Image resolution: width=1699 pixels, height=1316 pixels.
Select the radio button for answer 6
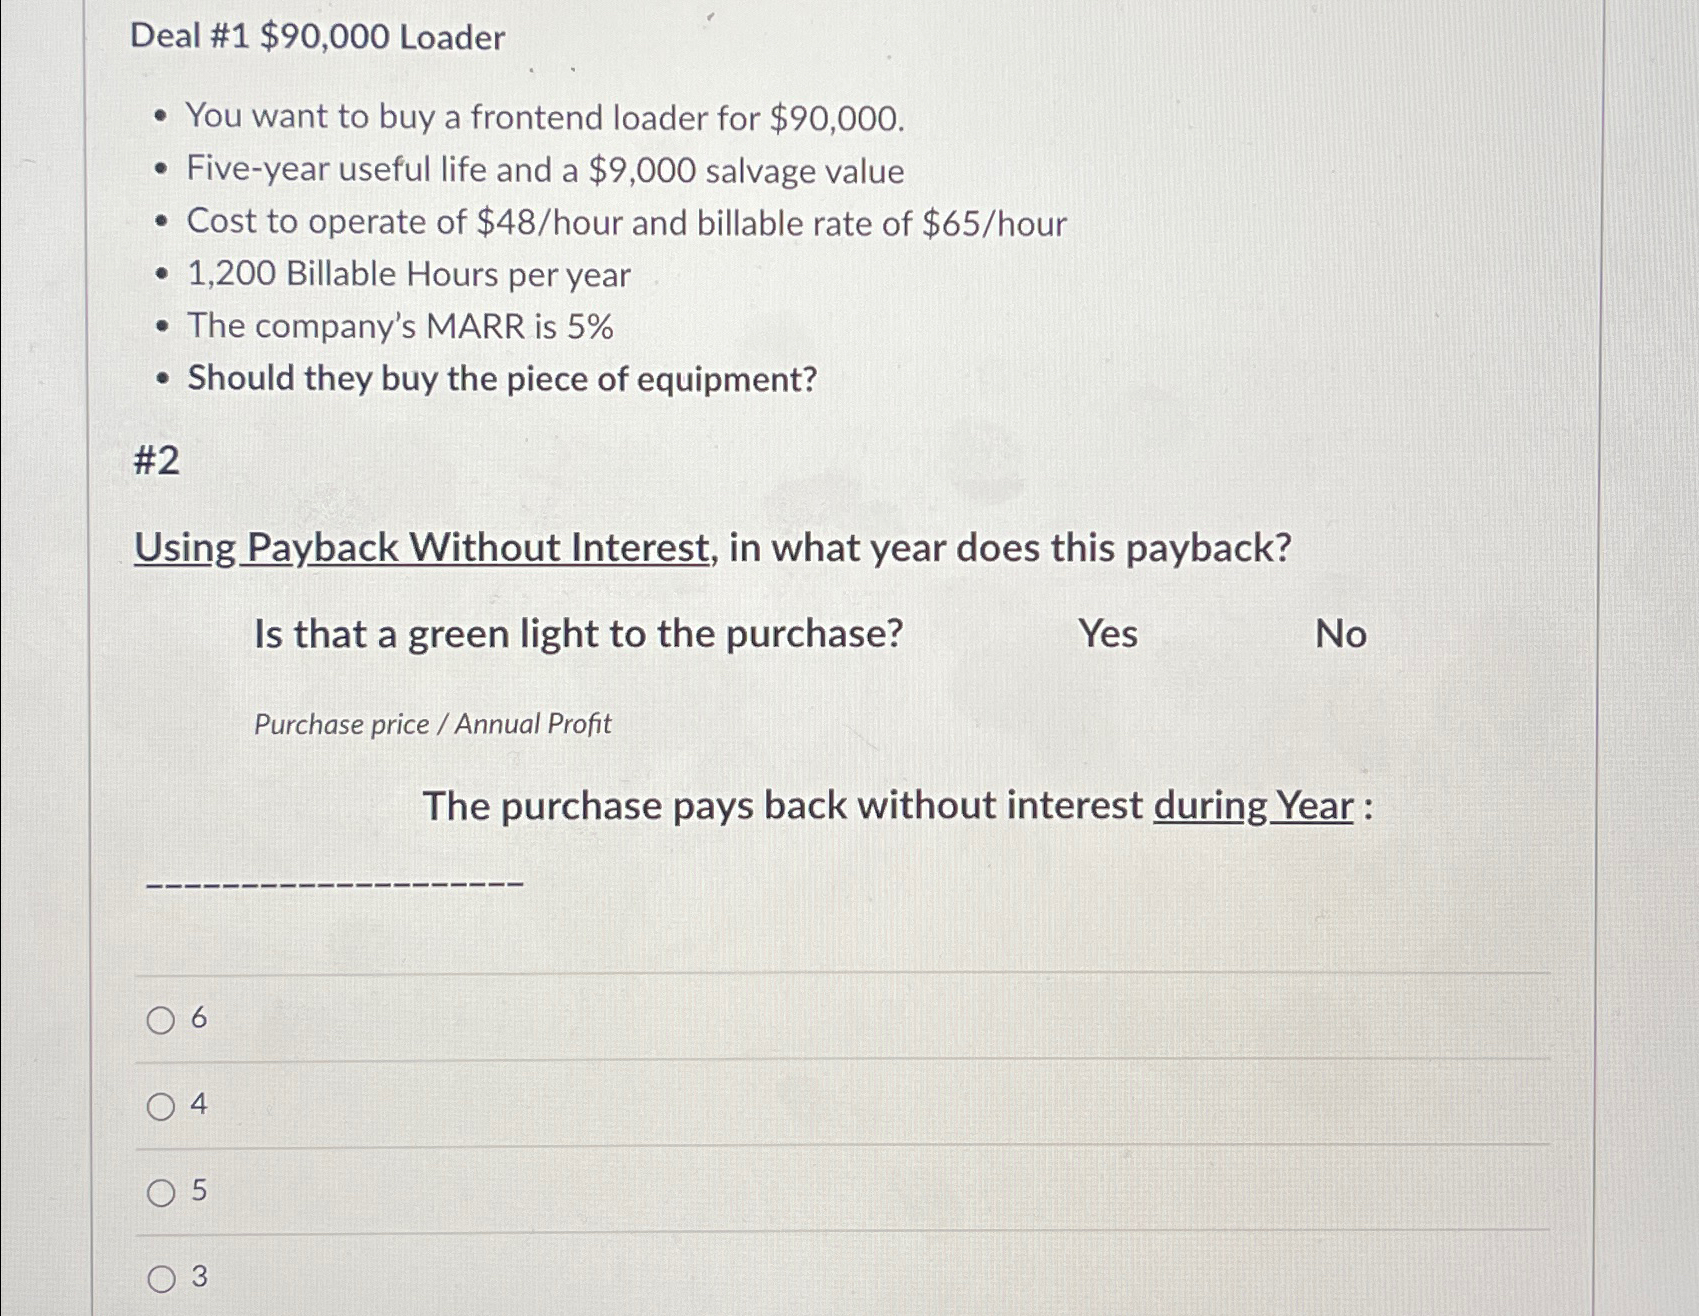(x=160, y=1021)
